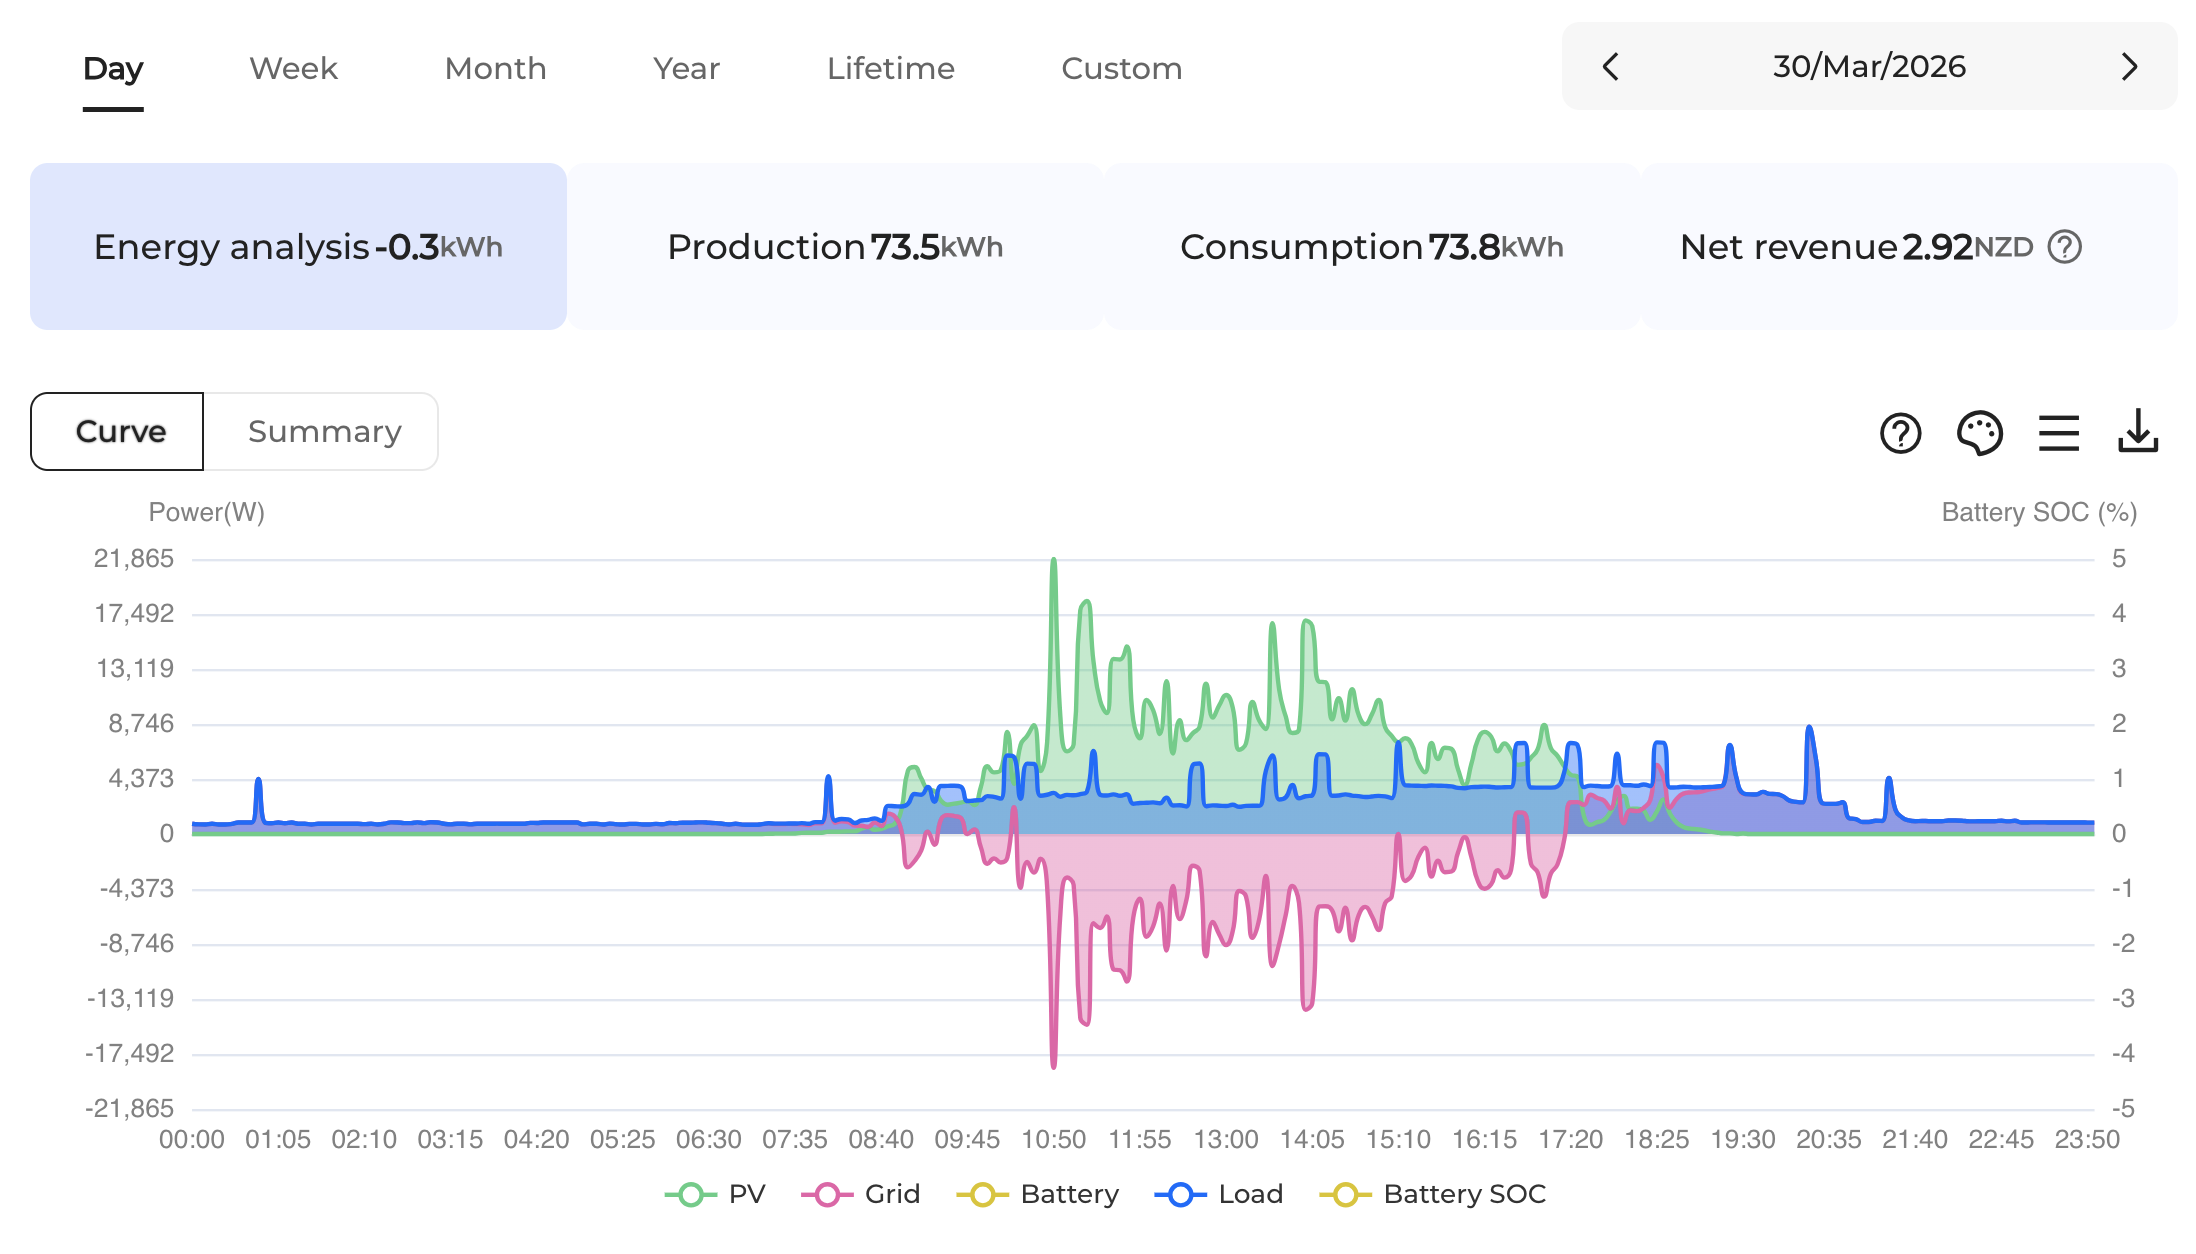Switch to the Month tab

tap(495, 68)
